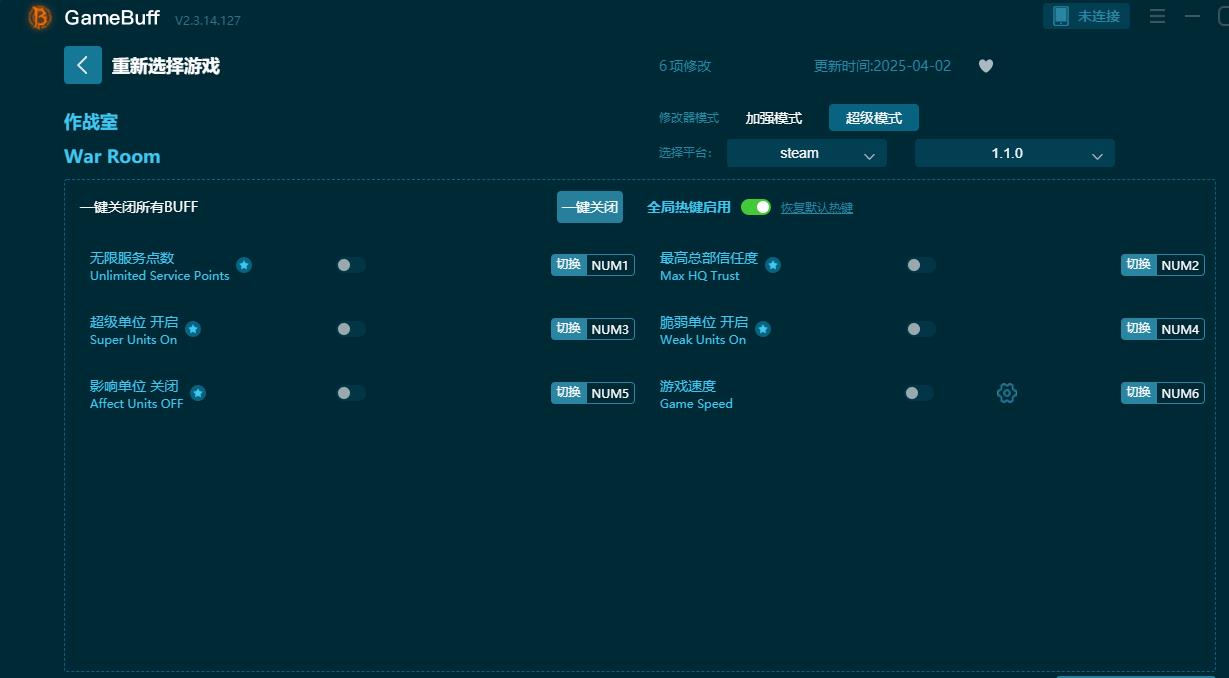This screenshot has height=678, width=1229.
Task: Disable the 全局热键启用 switch
Action: pyautogui.click(x=756, y=207)
